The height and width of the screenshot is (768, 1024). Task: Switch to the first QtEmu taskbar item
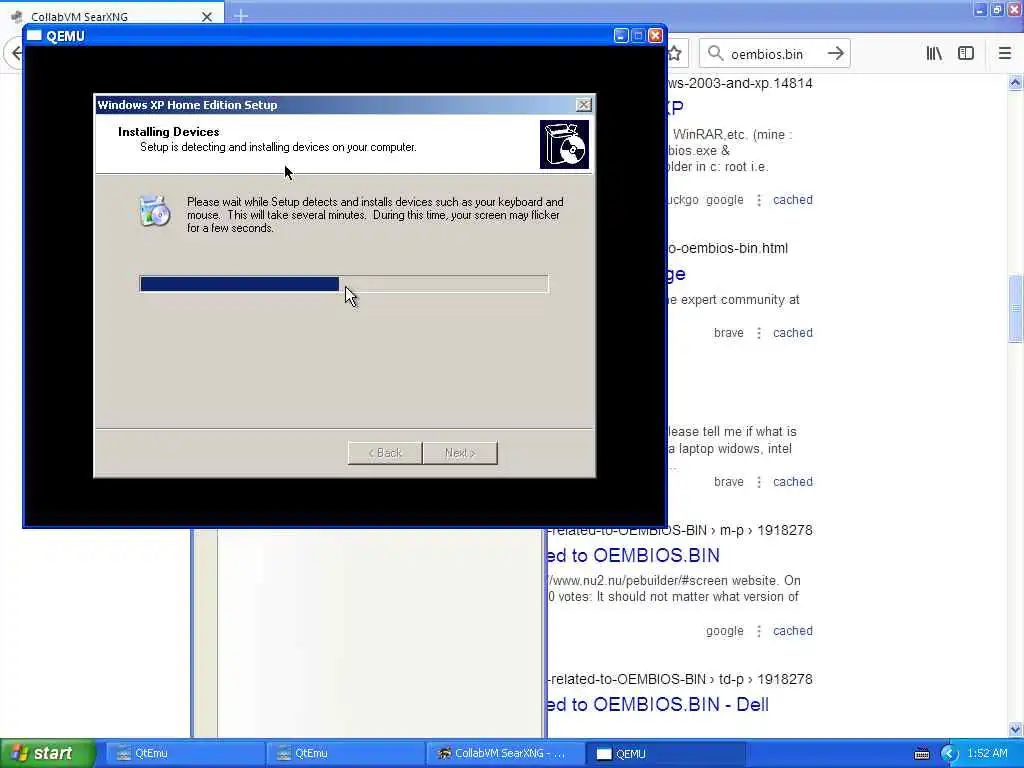point(184,754)
